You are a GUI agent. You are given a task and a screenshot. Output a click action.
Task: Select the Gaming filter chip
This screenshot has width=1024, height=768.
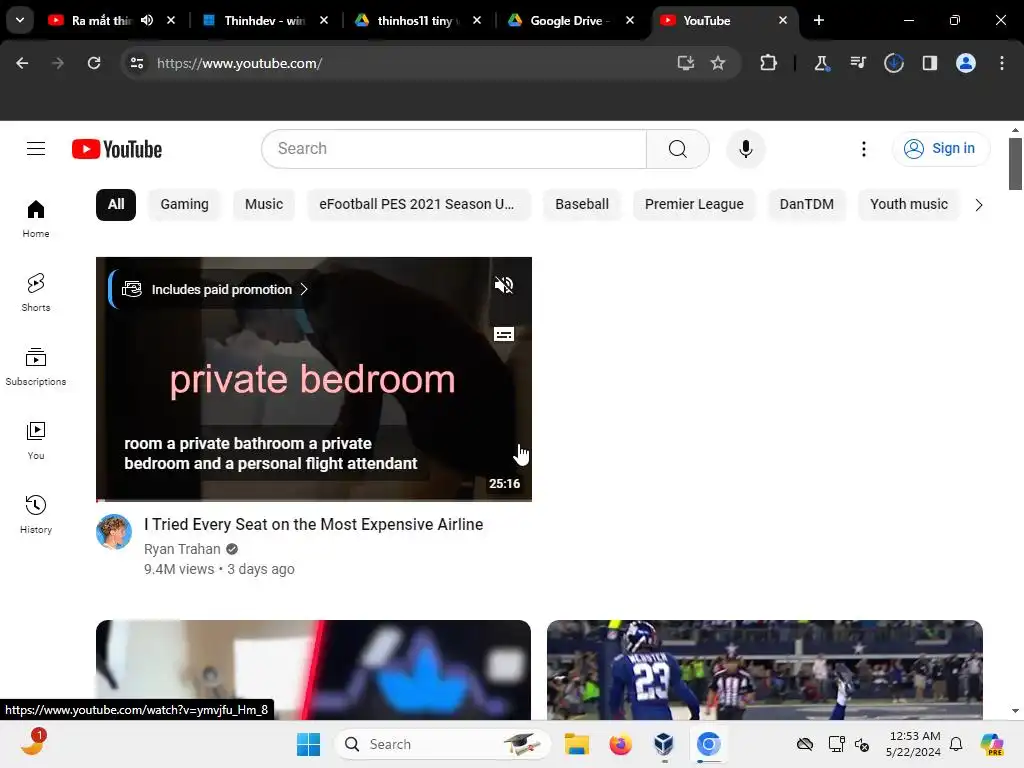click(x=184, y=204)
